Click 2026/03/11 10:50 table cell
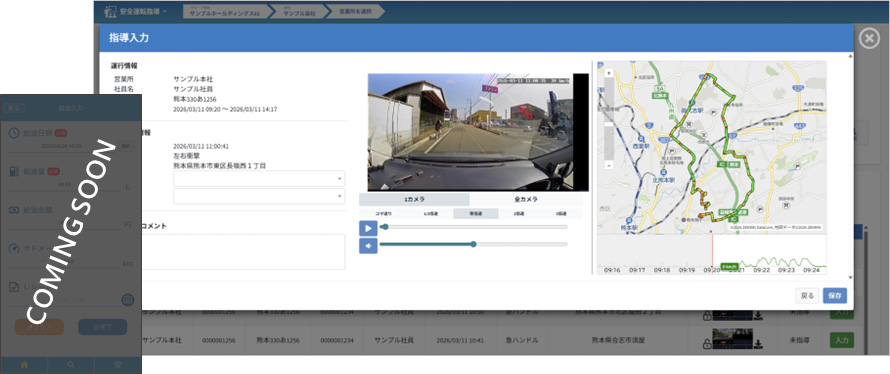Viewport: 890px width, 374px height. pyautogui.click(x=459, y=312)
